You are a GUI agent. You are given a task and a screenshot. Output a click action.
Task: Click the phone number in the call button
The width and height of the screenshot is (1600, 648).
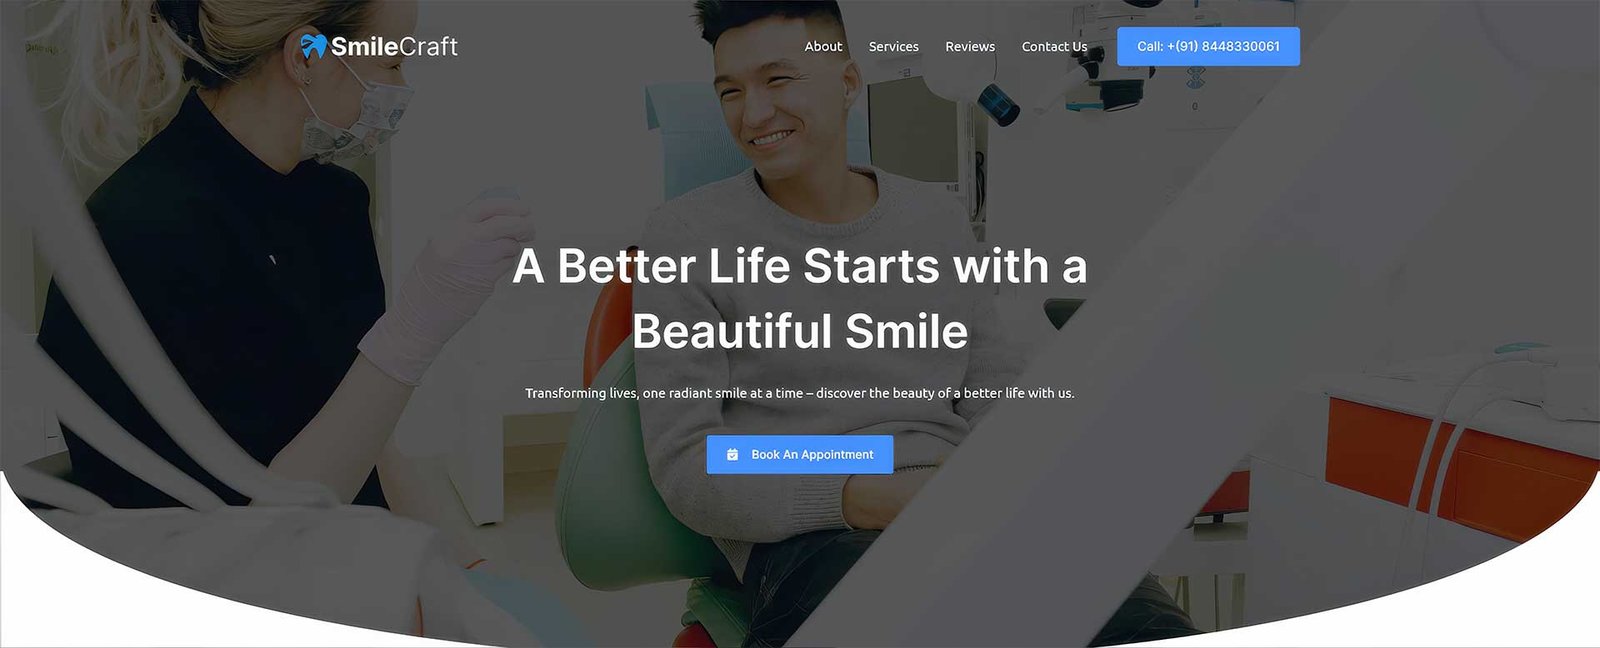1223,46
